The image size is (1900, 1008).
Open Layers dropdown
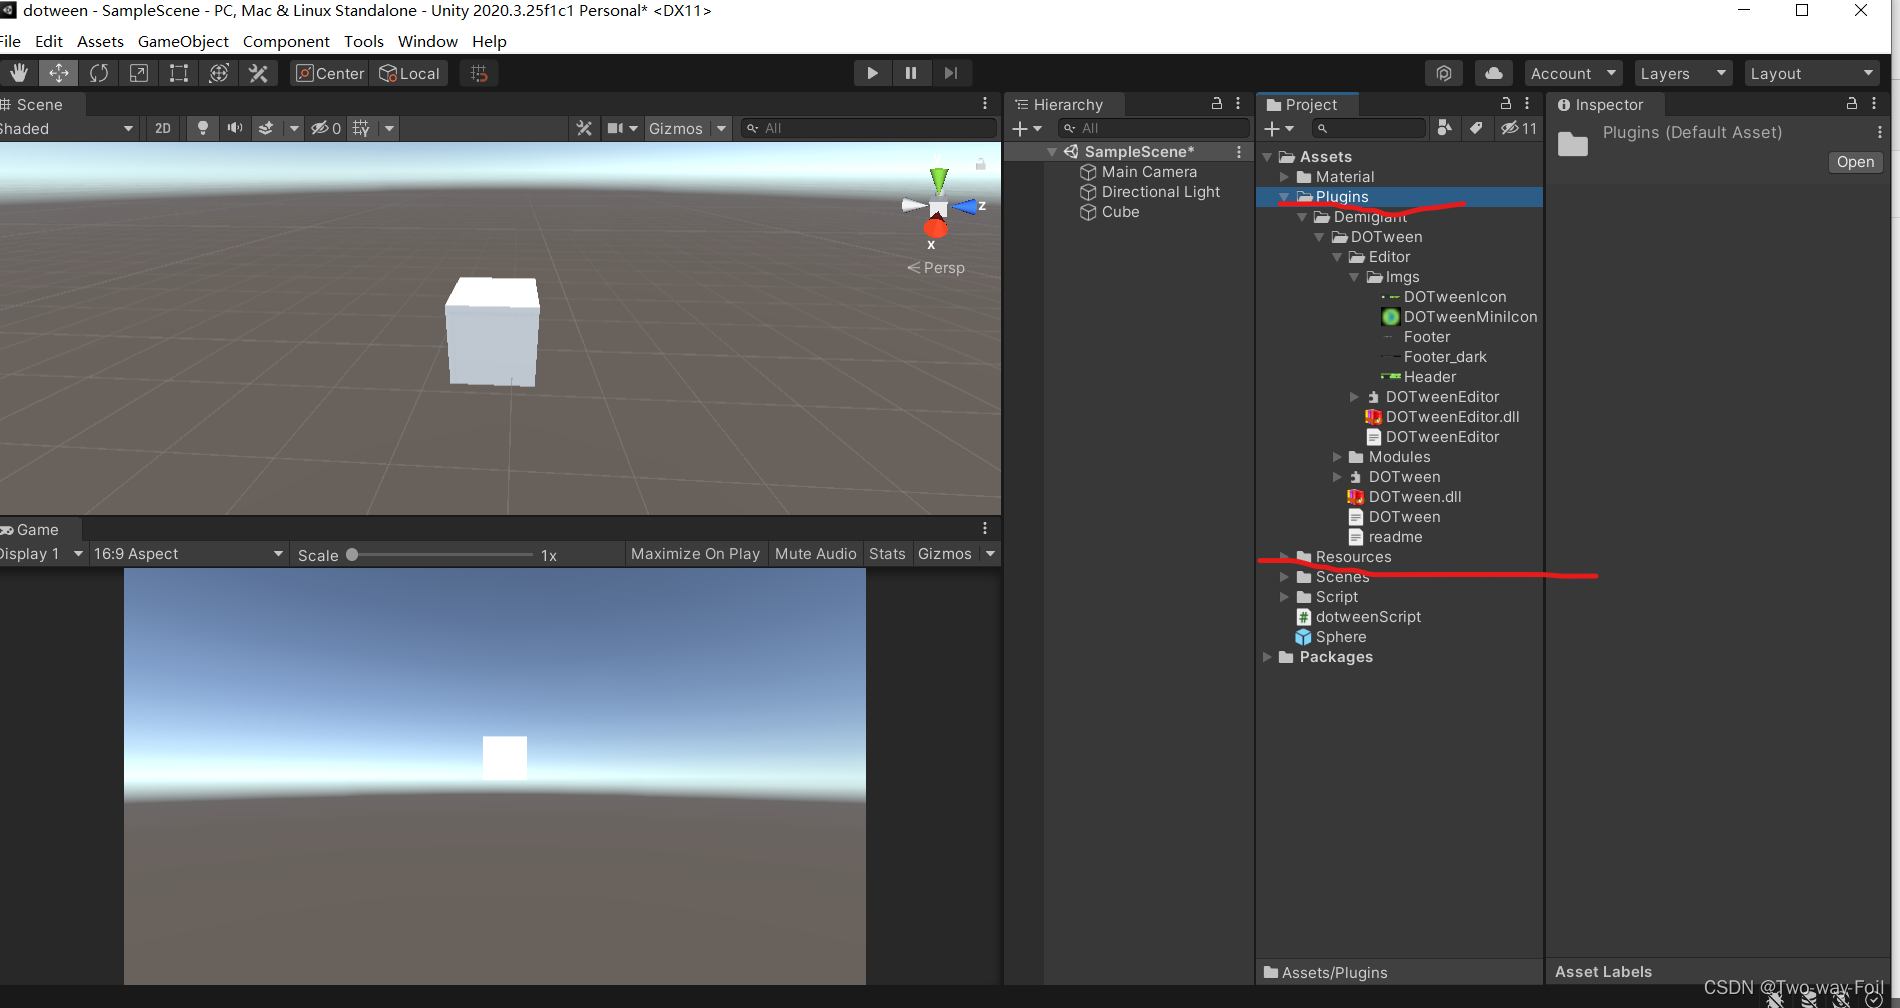coord(1683,73)
